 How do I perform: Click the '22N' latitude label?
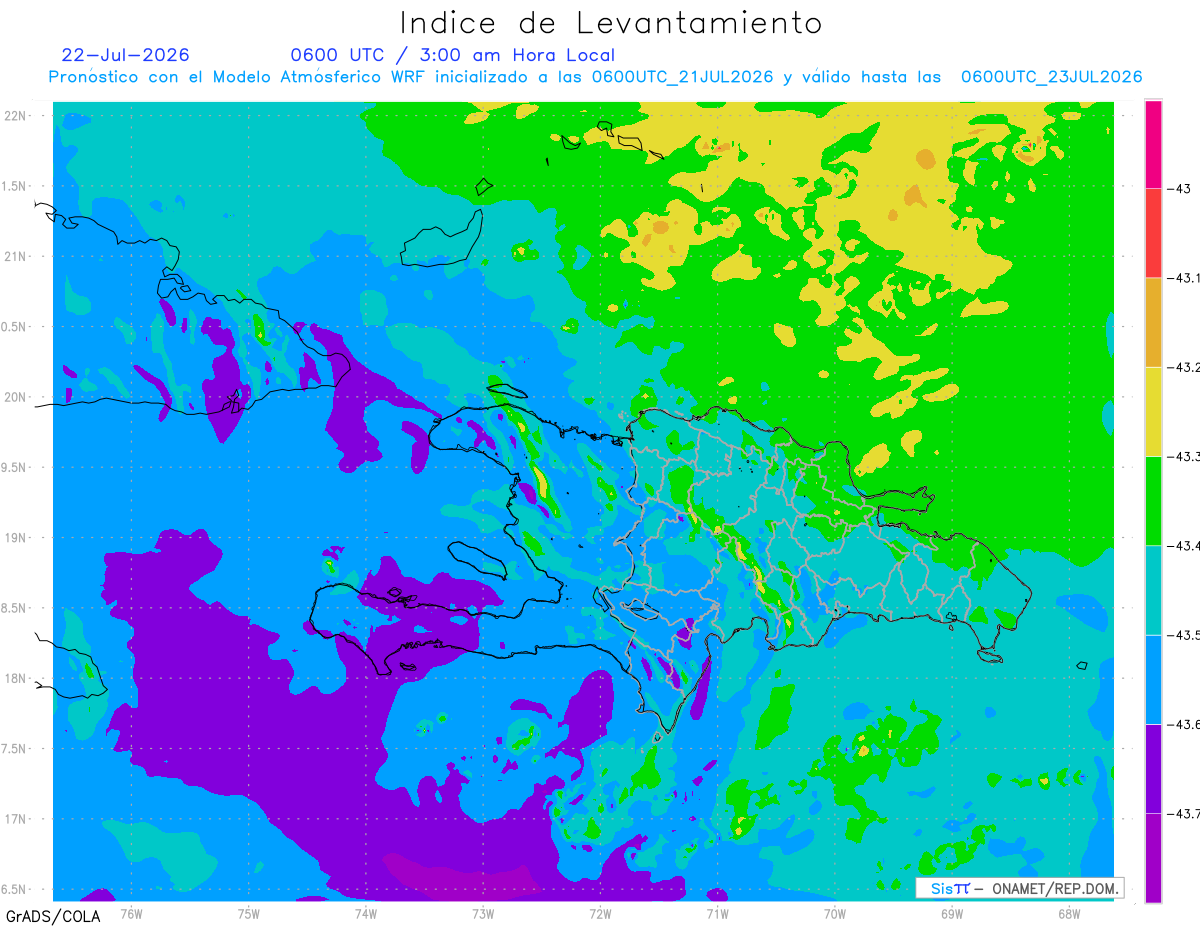15,115
